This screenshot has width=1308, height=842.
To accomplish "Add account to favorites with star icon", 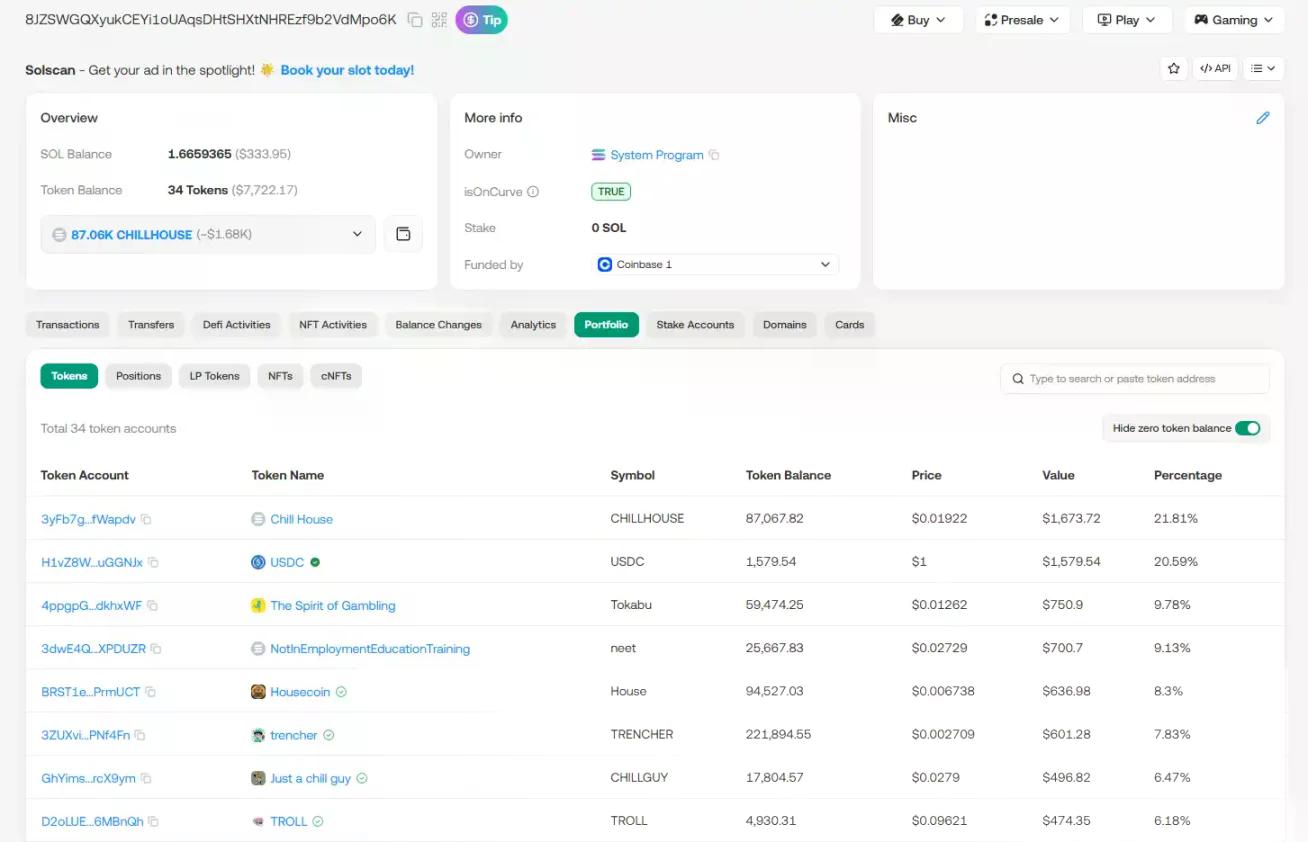I will click(x=1173, y=69).
